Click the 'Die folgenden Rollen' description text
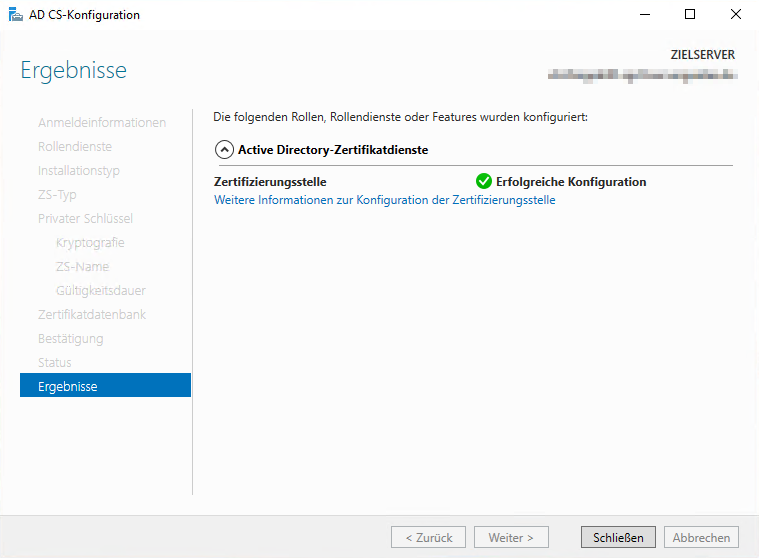 click(400, 117)
